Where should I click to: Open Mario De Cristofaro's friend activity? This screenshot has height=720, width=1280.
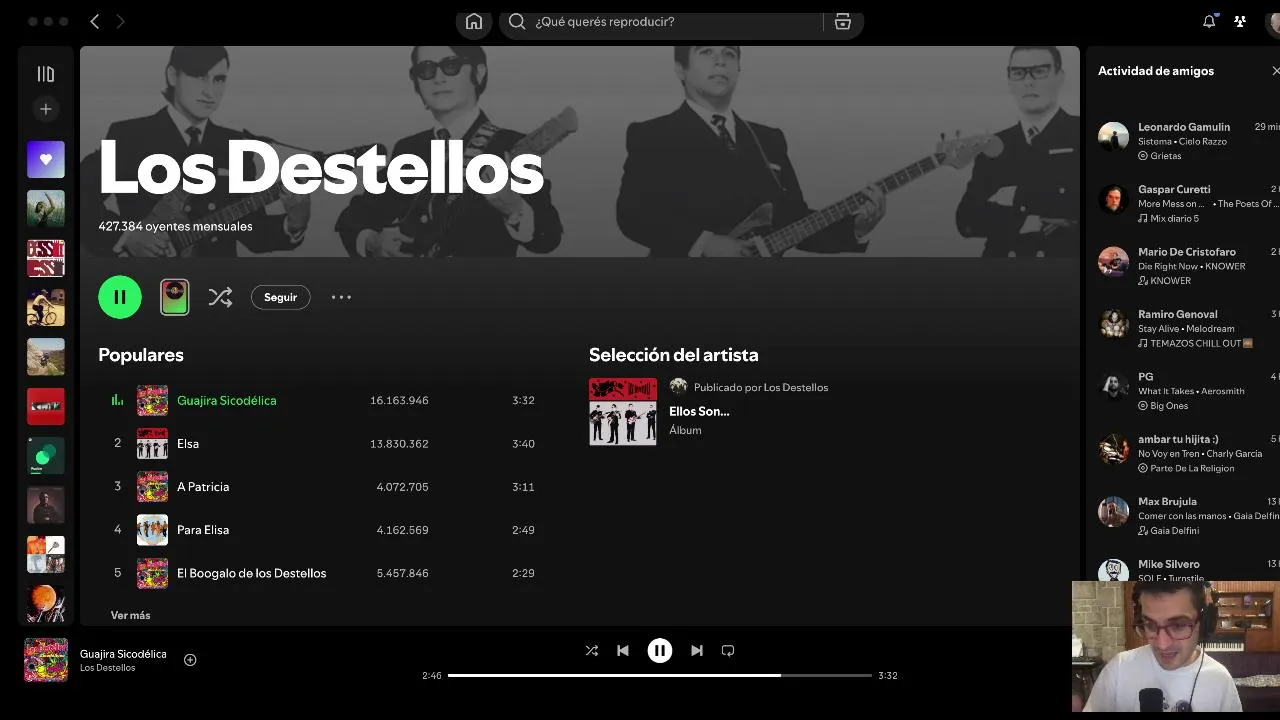click(1188, 266)
